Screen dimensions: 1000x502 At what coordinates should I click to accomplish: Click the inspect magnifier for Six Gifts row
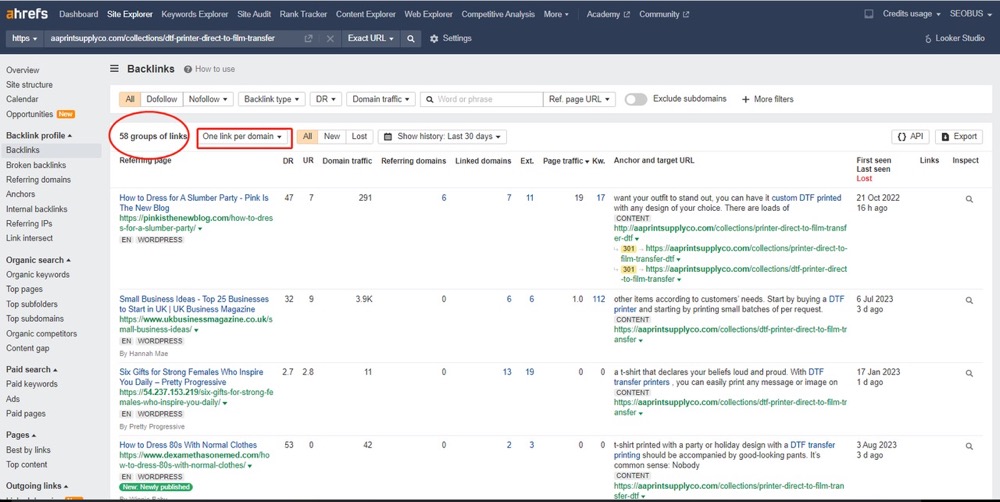click(969, 373)
